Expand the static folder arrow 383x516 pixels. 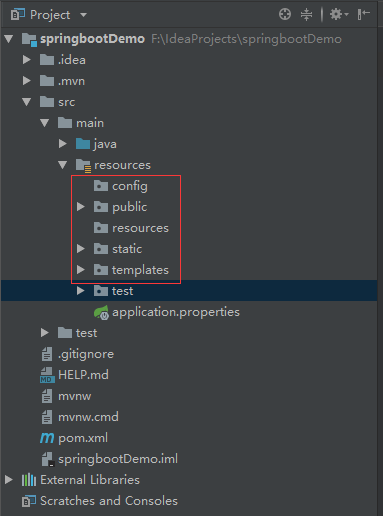coord(81,249)
